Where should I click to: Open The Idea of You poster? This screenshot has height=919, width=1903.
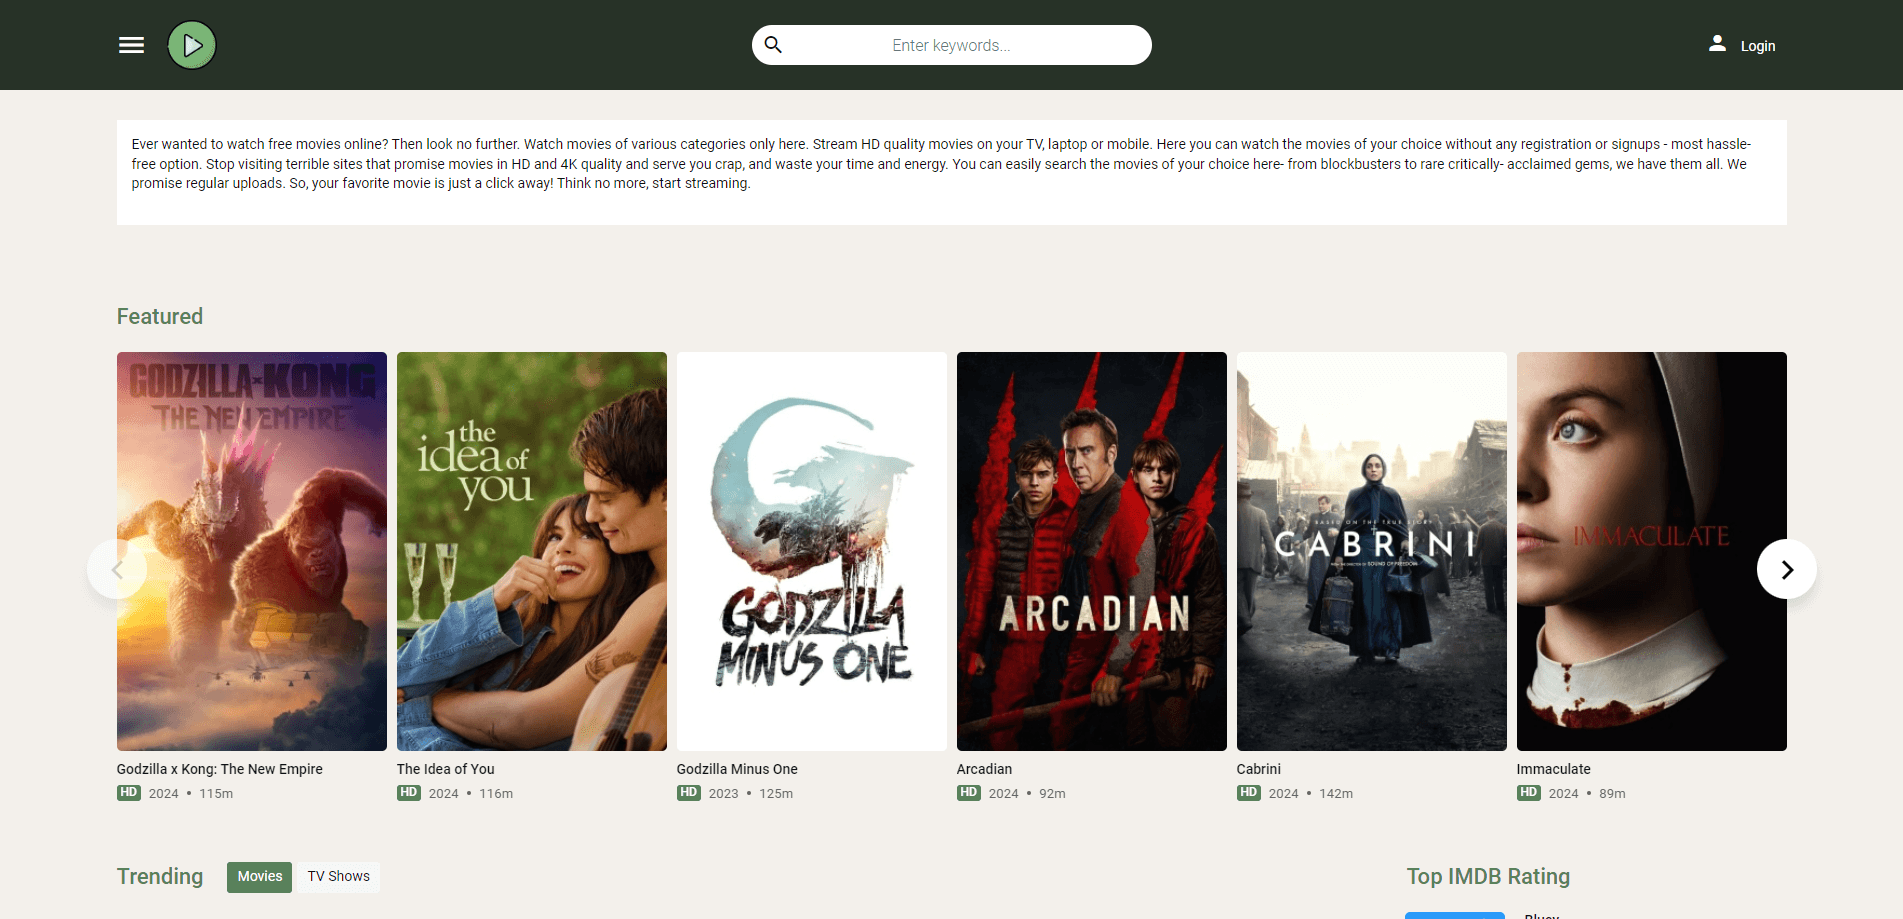pos(532,551)
